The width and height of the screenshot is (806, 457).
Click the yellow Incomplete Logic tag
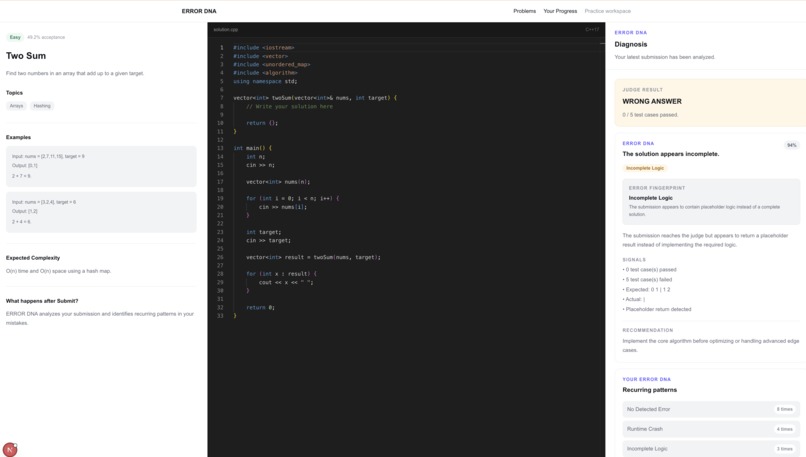[645, 168]
